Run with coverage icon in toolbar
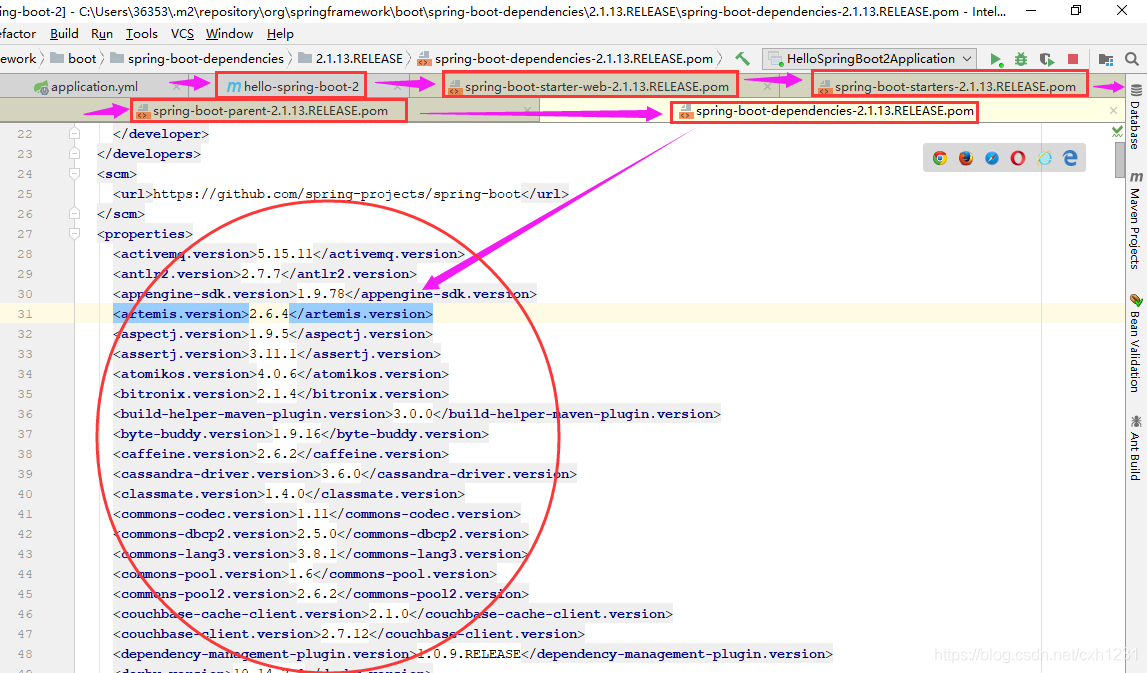 tap(1046, 59)
